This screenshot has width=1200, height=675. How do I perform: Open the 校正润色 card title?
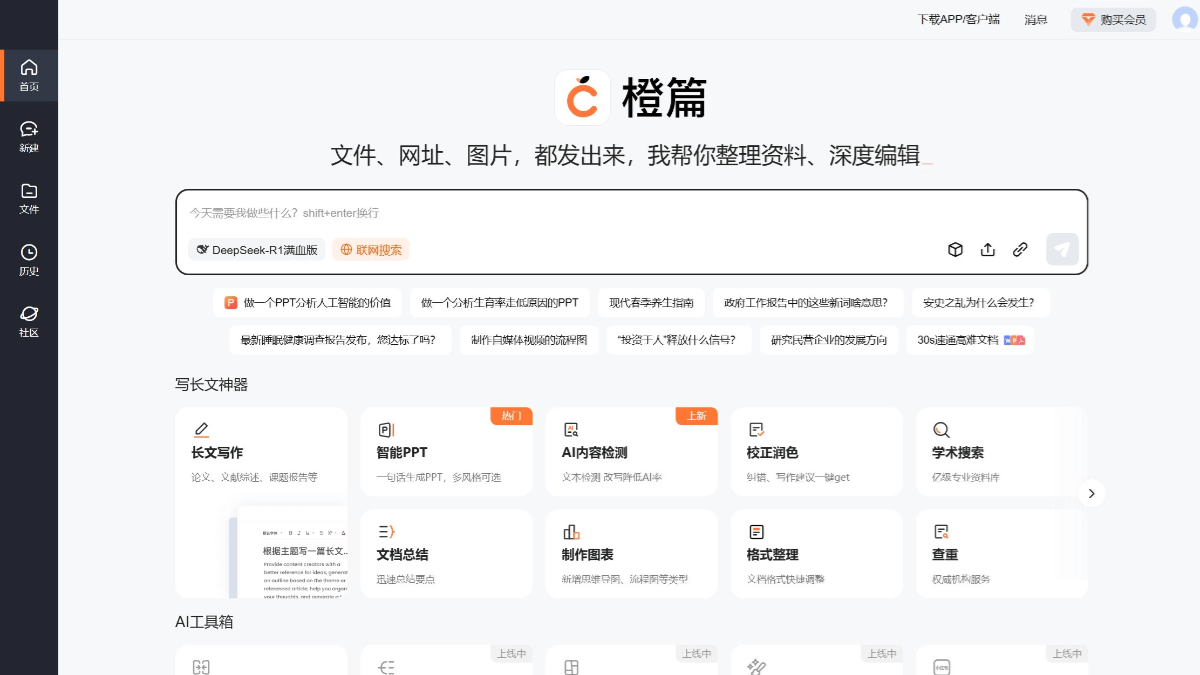tap(772, 453)
